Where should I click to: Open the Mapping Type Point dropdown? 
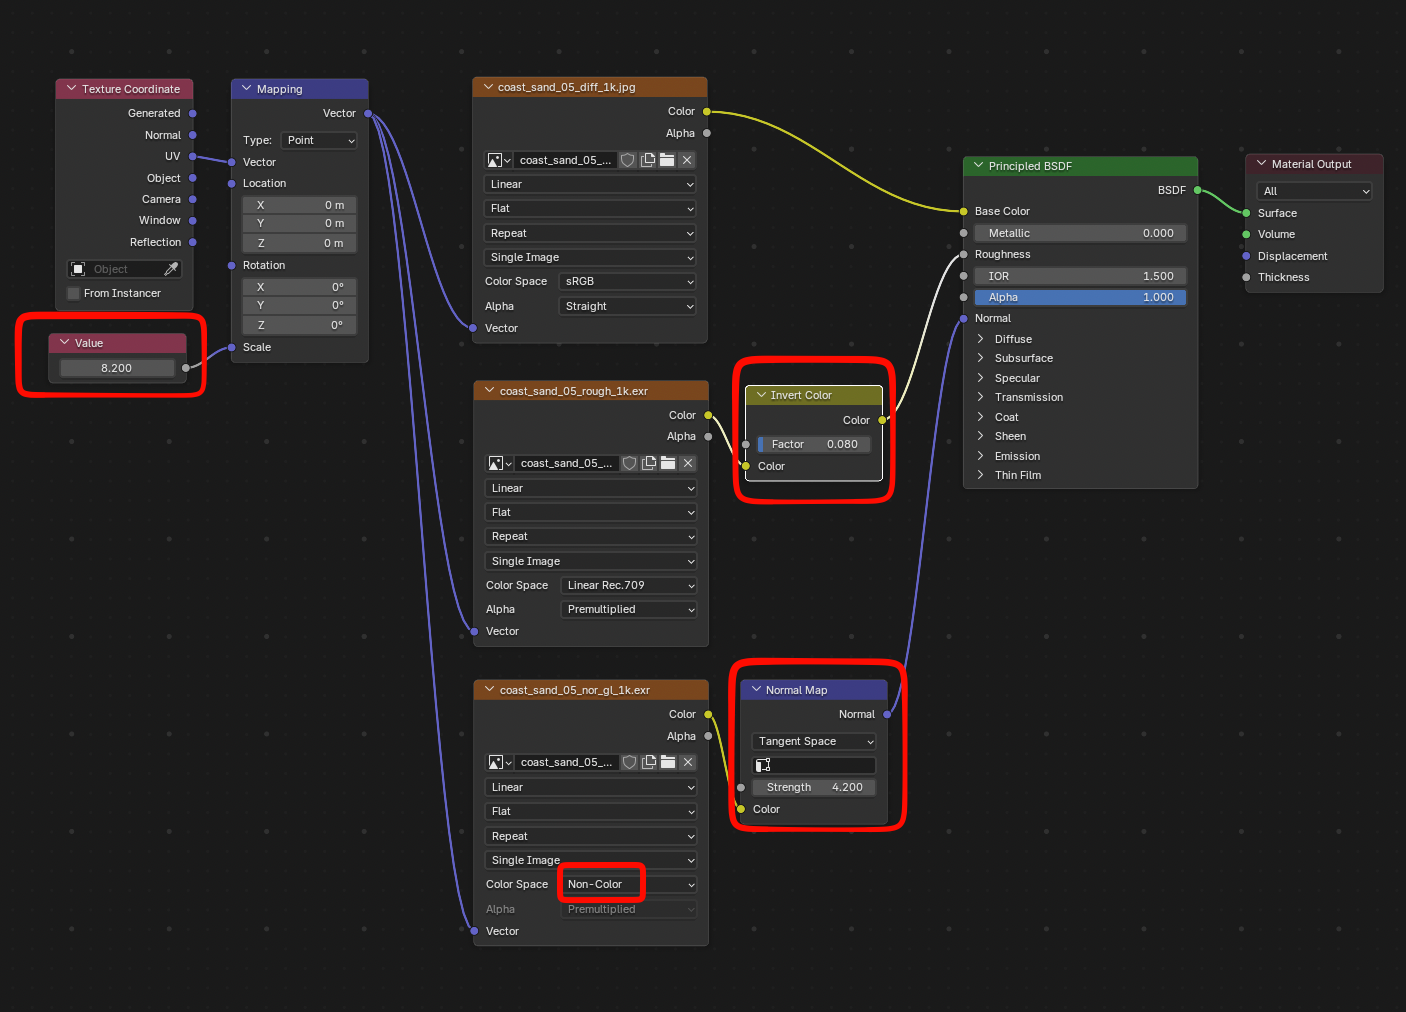[x=320, y=140]
